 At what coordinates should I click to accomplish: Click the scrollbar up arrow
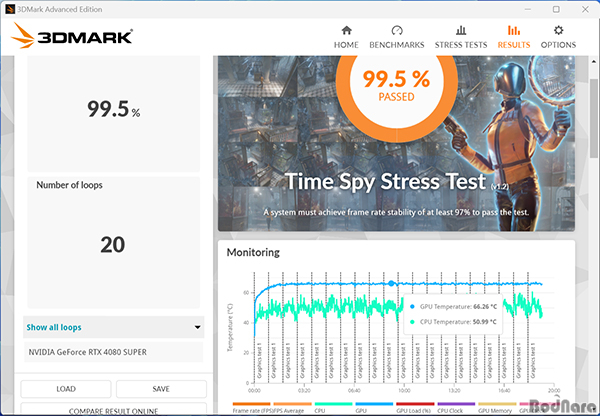(593, 61)
